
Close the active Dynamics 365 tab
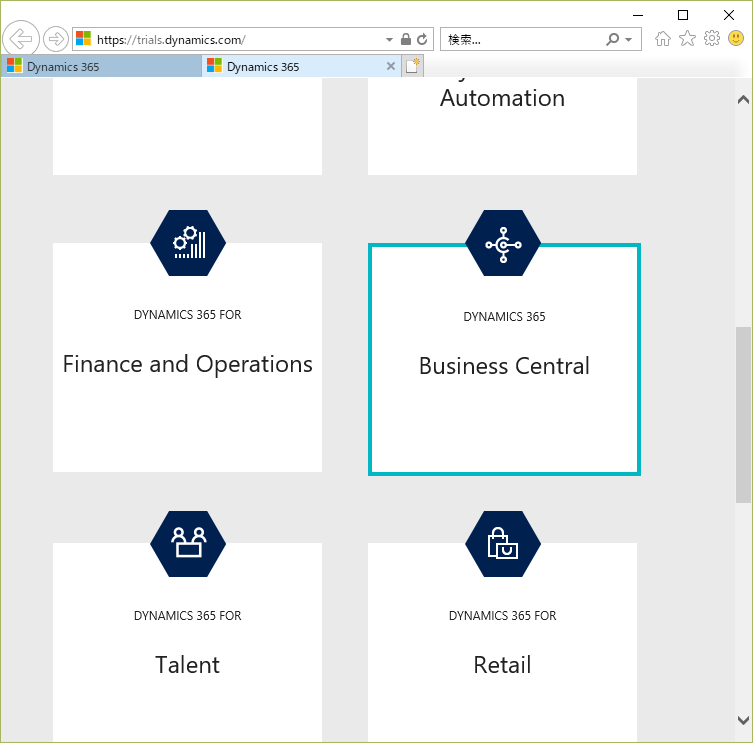[x=391, y=66]
